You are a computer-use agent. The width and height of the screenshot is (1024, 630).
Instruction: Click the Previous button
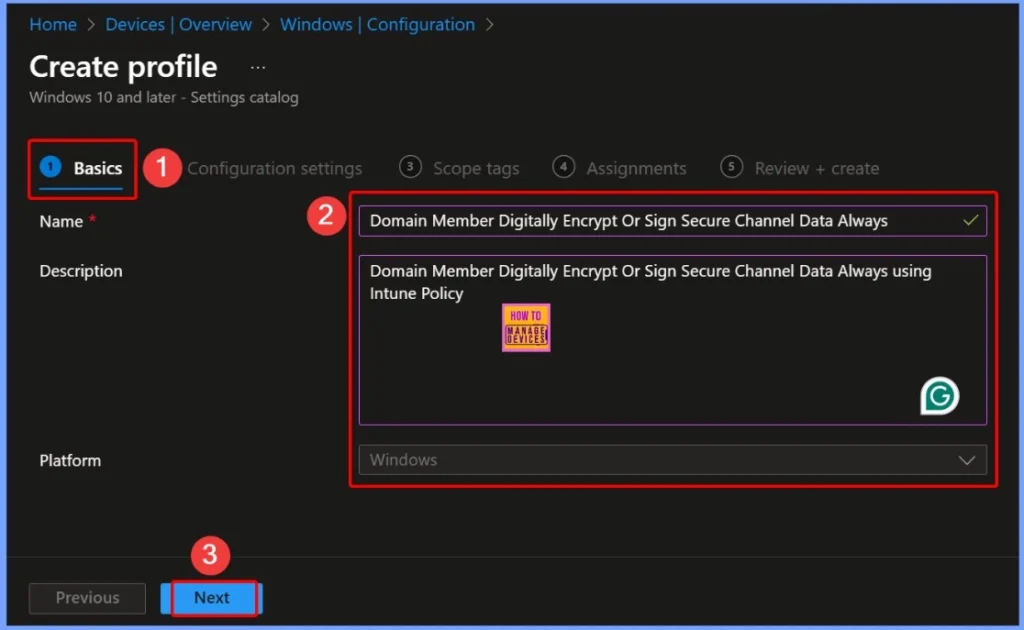point(87,598)
